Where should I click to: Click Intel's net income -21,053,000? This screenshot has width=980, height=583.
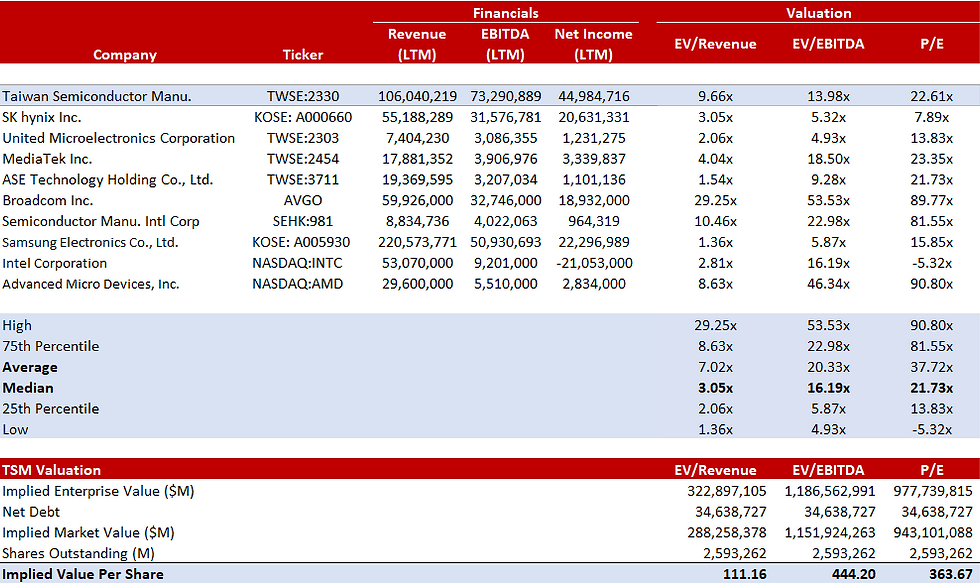[594, 263]
